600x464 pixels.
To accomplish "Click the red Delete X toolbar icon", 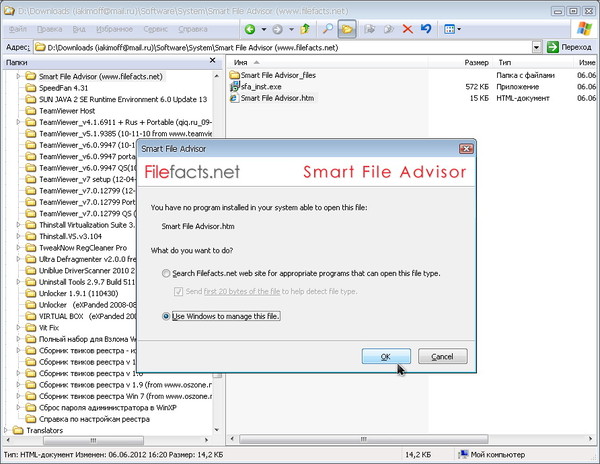I will pyautogui.click(x=408, y=29).
